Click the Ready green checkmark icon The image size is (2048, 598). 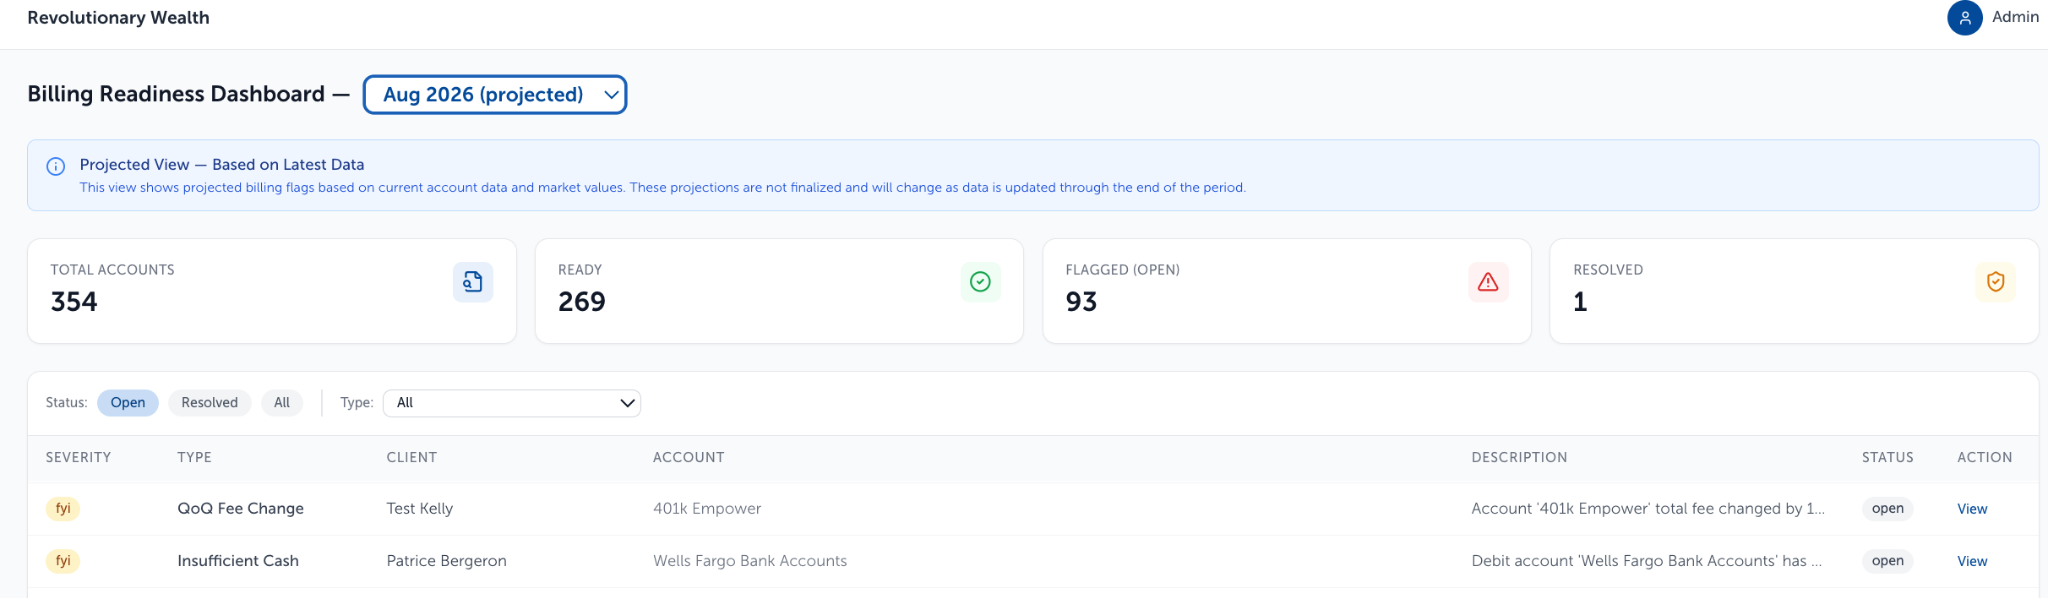pos(980,282)
